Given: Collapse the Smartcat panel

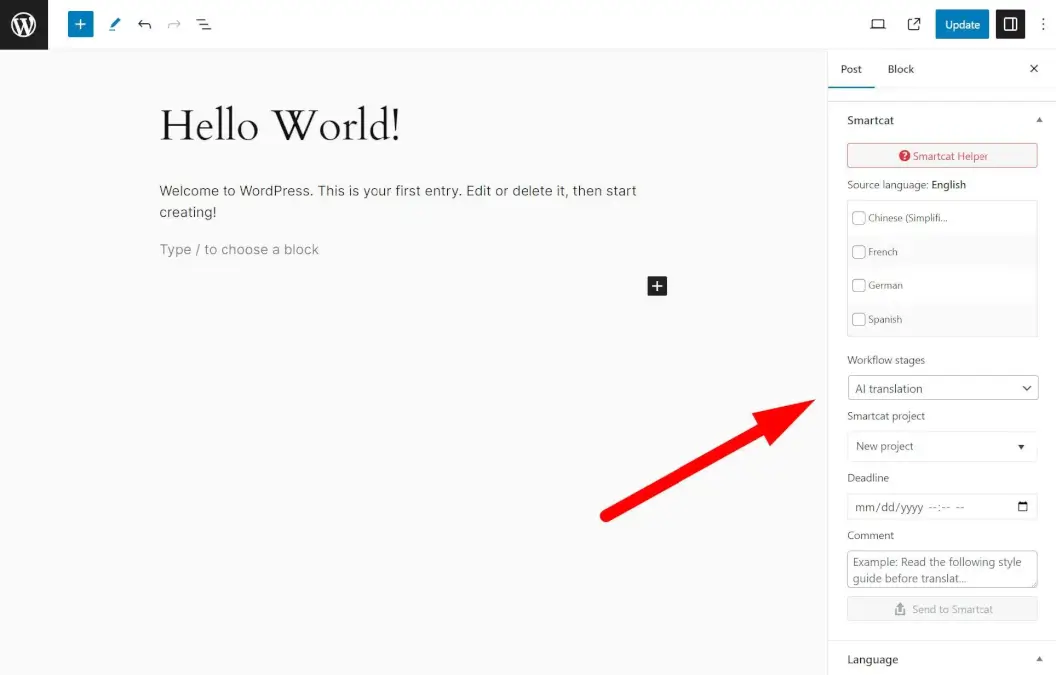Looking at the screenshot, I should tap(1039, 120).
